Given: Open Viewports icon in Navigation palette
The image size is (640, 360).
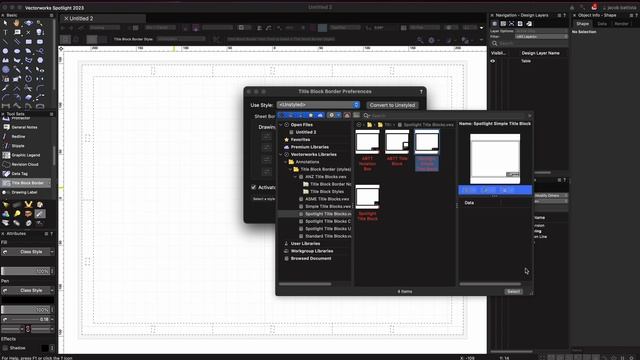Looking at the screenshot, I should (511, 24).
